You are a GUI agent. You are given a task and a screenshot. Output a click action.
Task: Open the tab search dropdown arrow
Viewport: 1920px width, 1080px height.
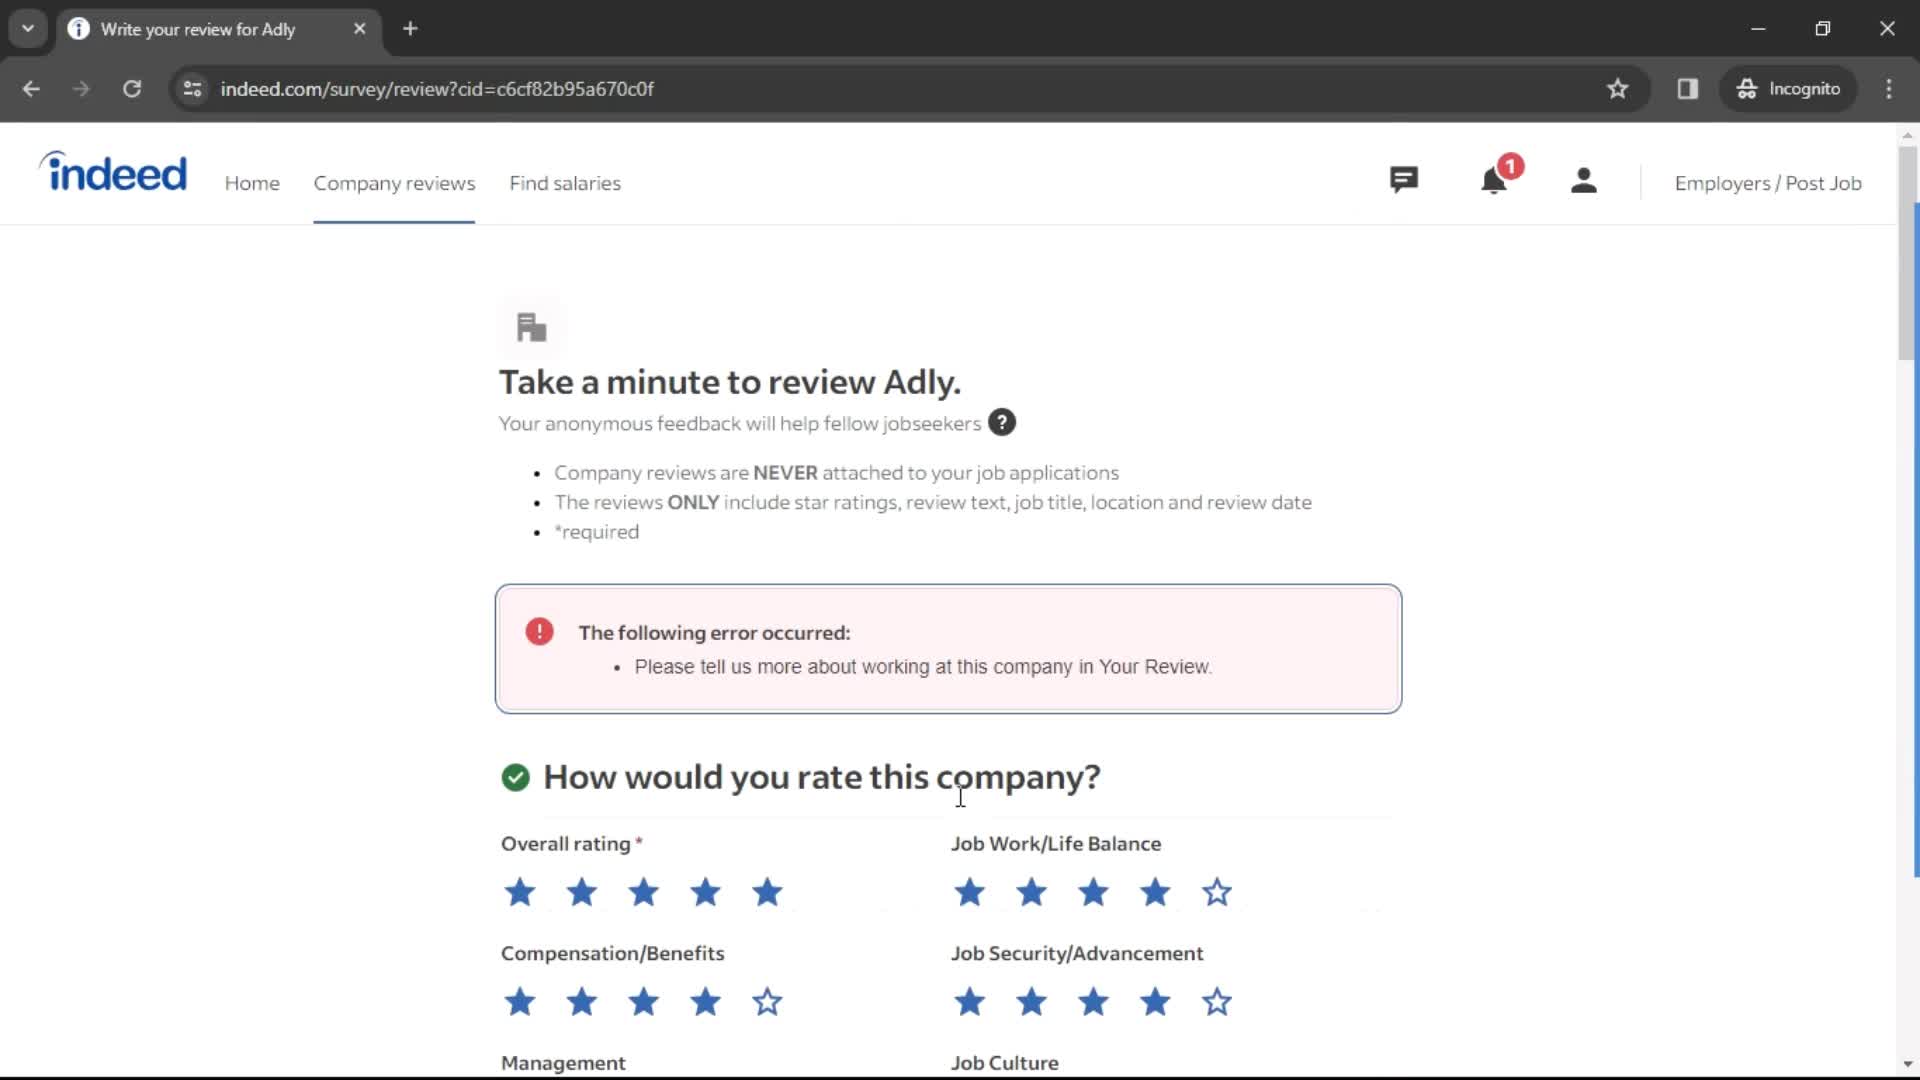[28, 29]
